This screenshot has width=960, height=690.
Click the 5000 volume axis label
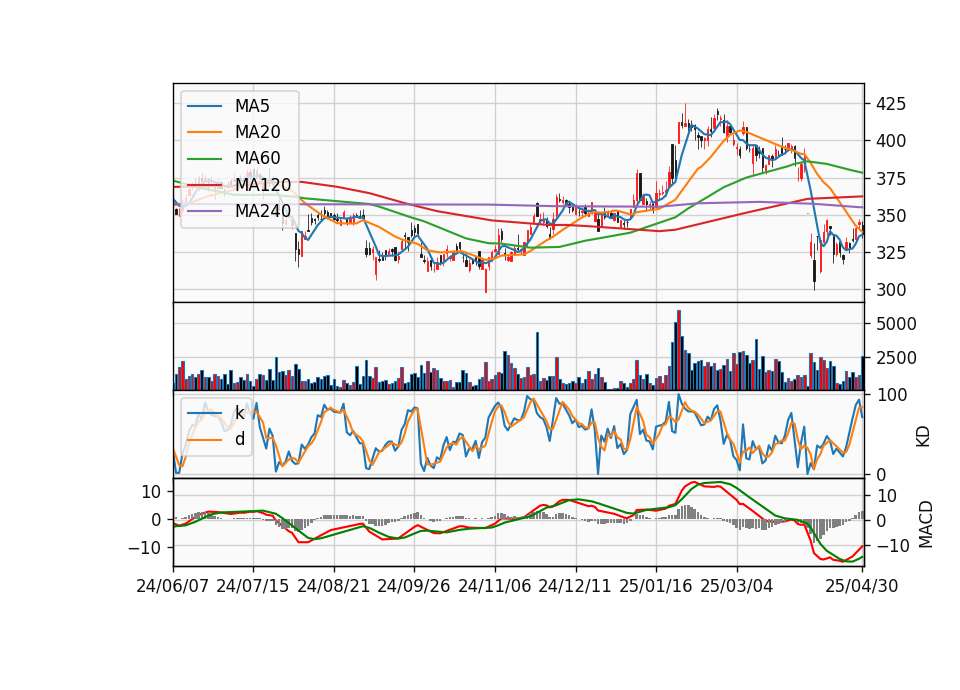tap(896, 324)
